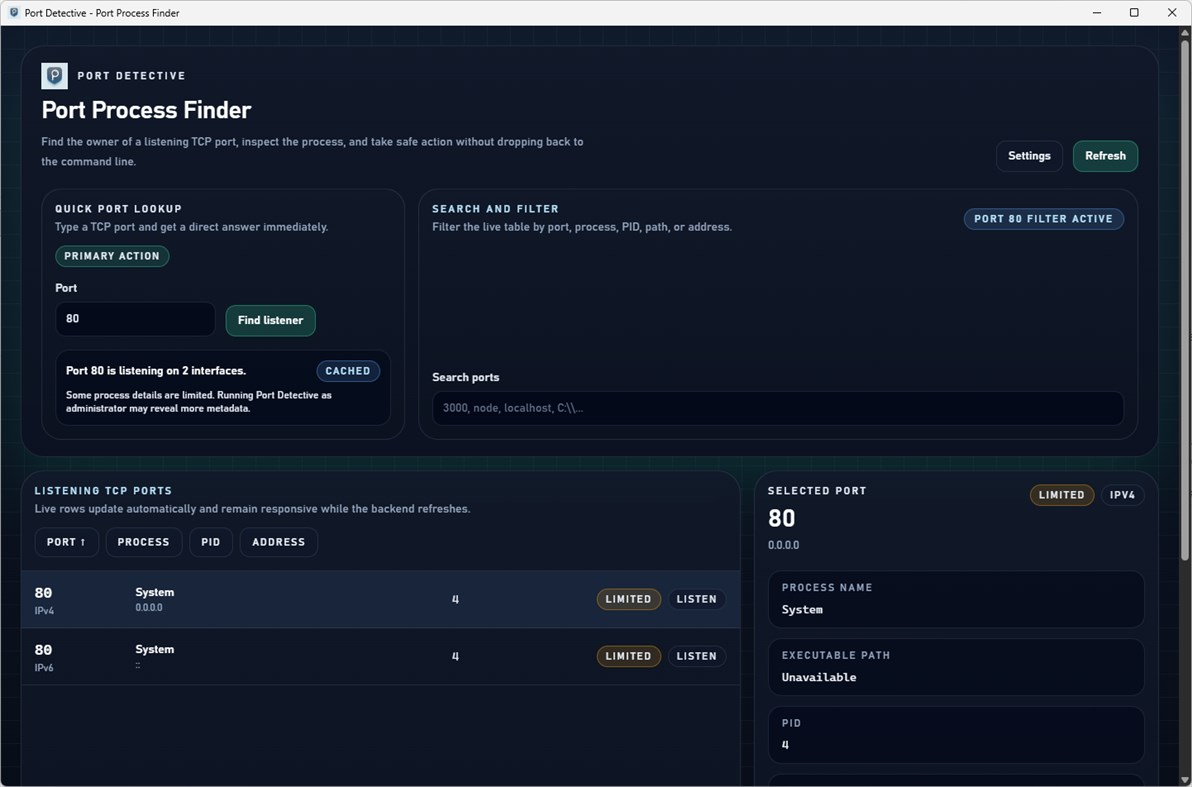Sort the table by PID

point(210,541)
